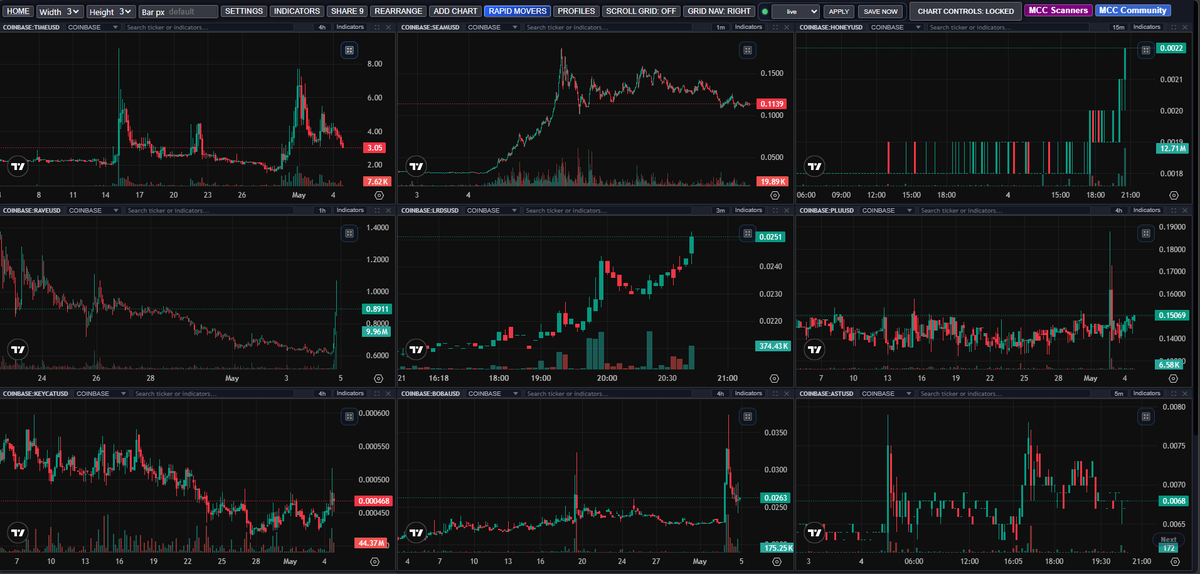The width and height of the screenshot is (1200, 574).
Task: Go to HOME in top bar
Action: pos(17,11)
